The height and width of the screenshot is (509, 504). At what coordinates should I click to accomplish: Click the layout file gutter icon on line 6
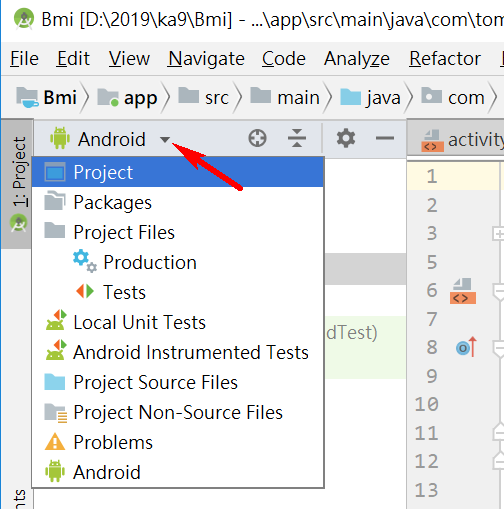click(463, 291)
